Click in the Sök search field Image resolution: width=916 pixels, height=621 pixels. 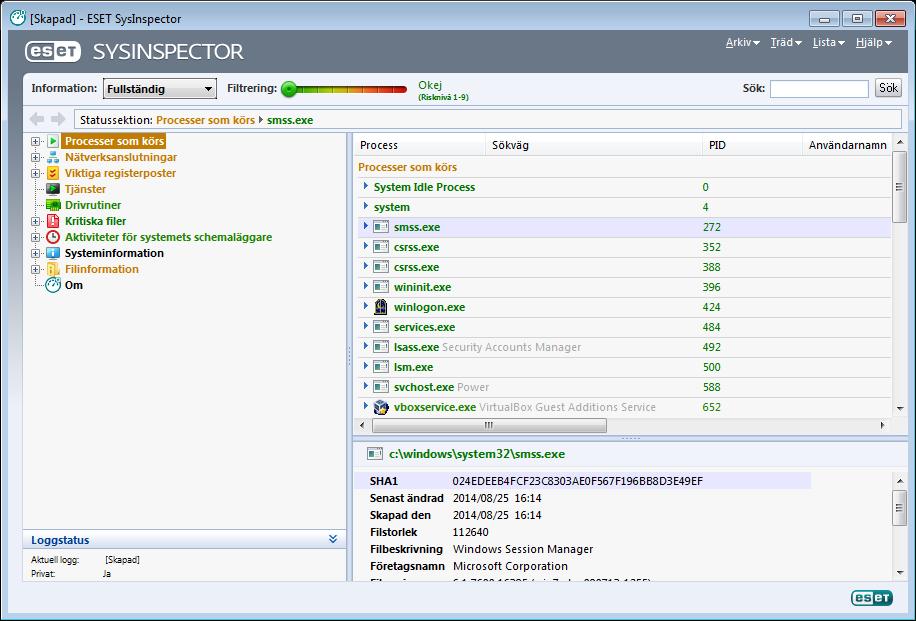(x=819, y=89)
